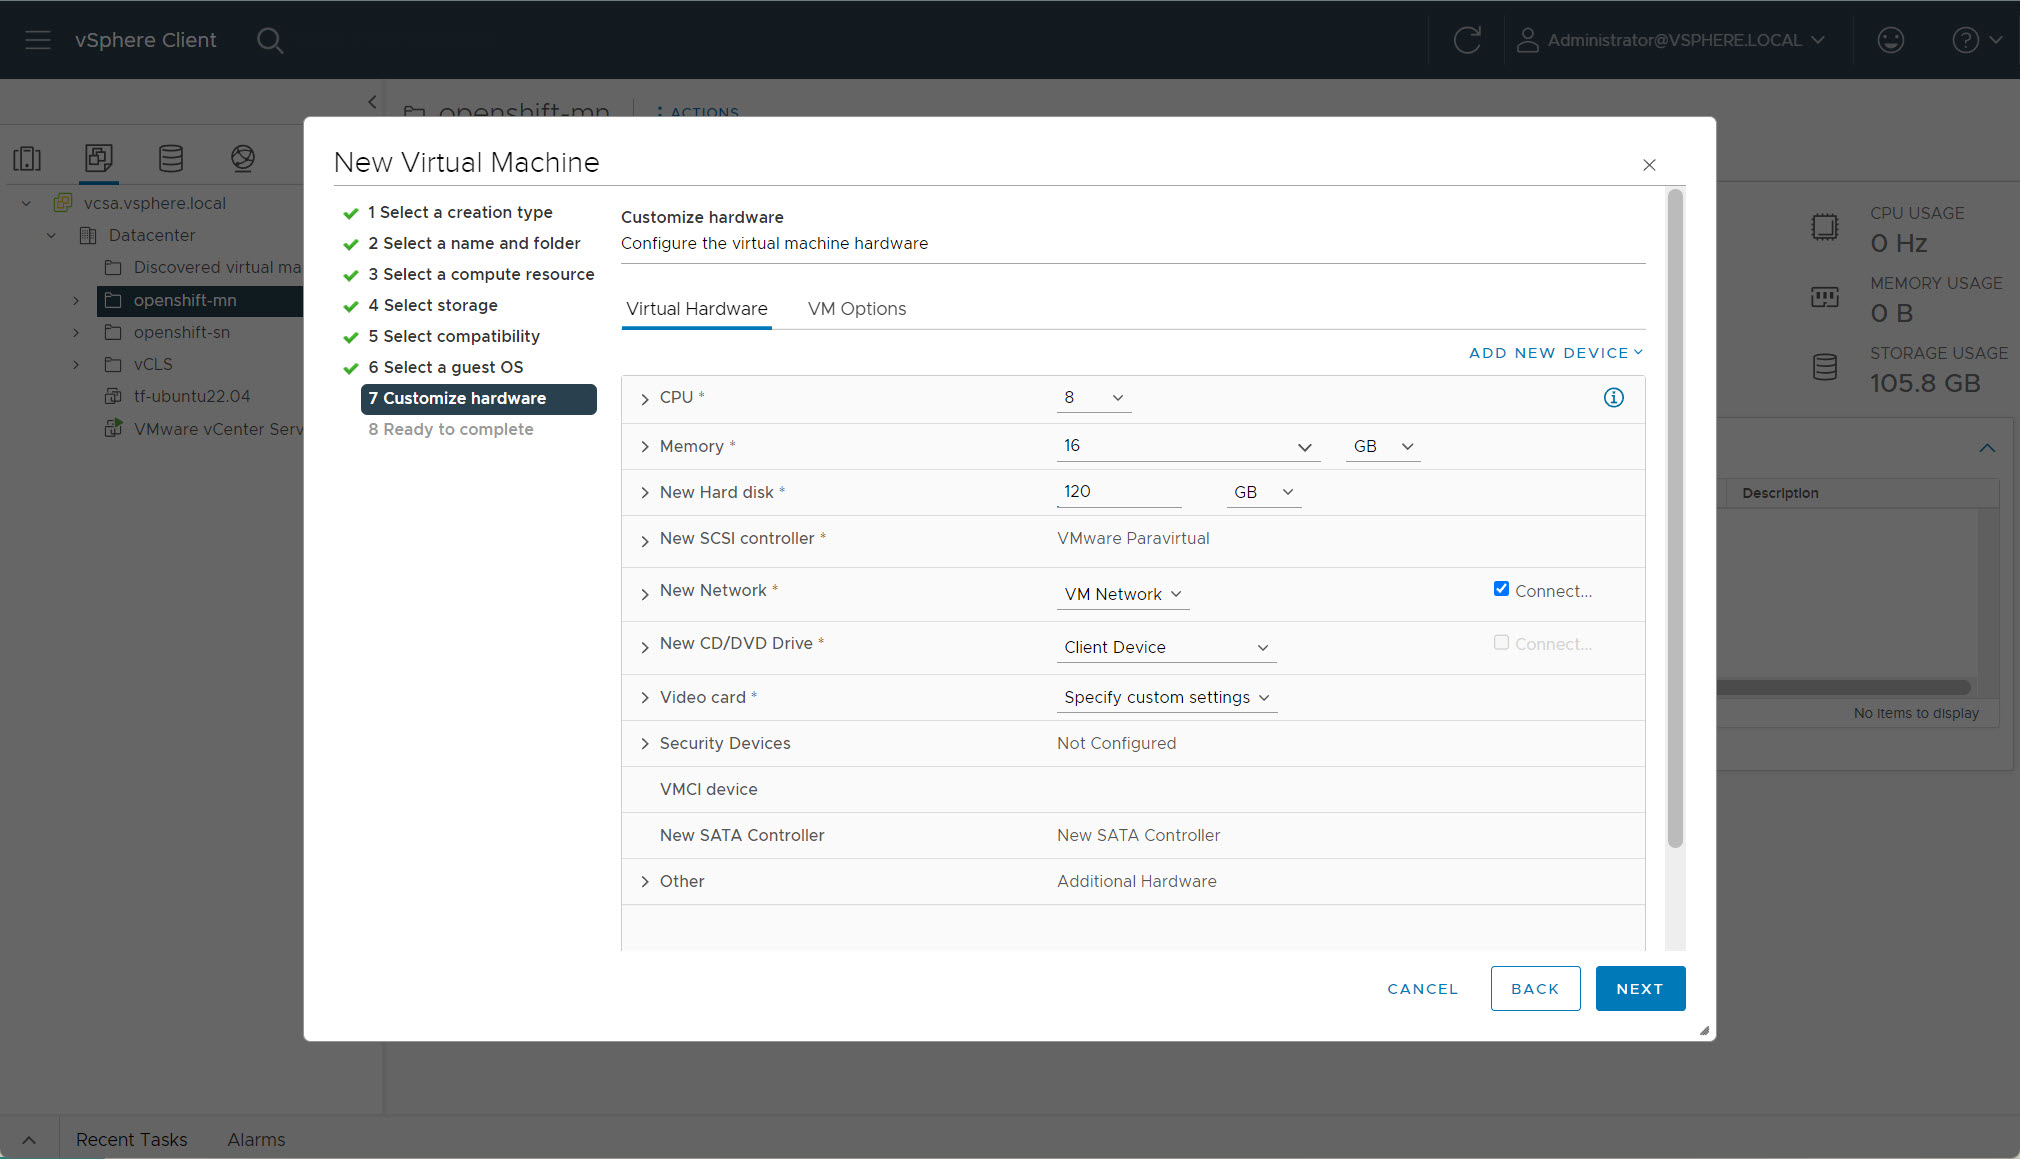
Task: Switch to the Networking inventory view
Action: coord(242,158)
